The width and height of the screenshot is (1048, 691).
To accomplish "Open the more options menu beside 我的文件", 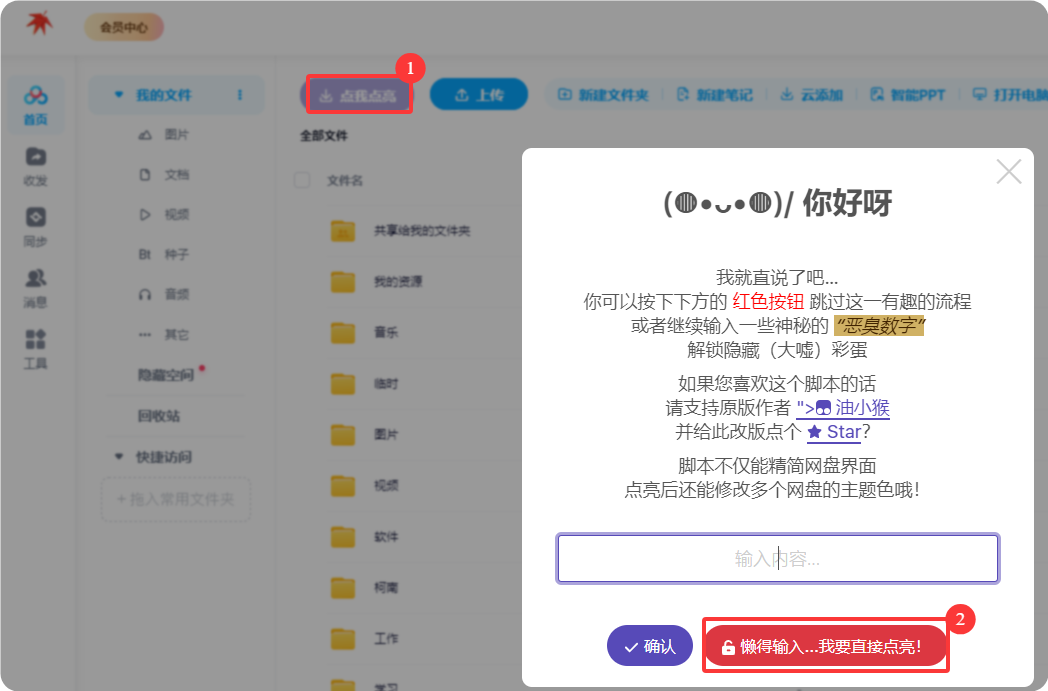I will pos(240,95).
